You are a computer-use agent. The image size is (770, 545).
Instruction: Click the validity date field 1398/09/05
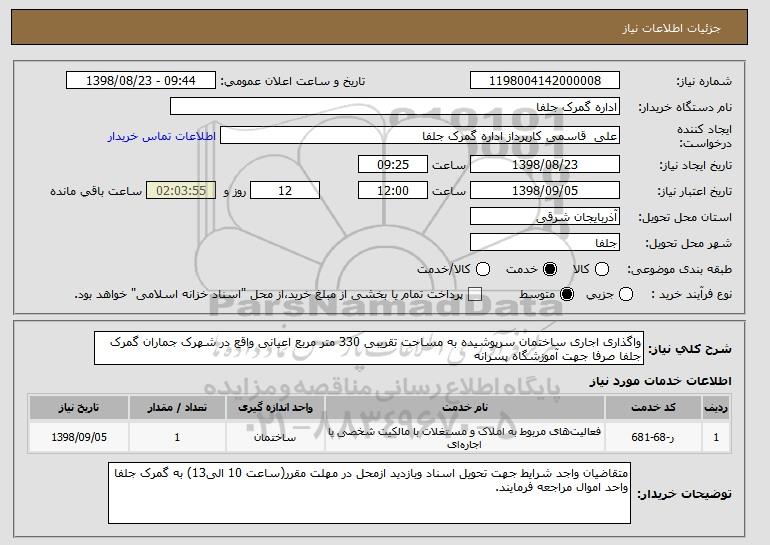pos(545,191)
